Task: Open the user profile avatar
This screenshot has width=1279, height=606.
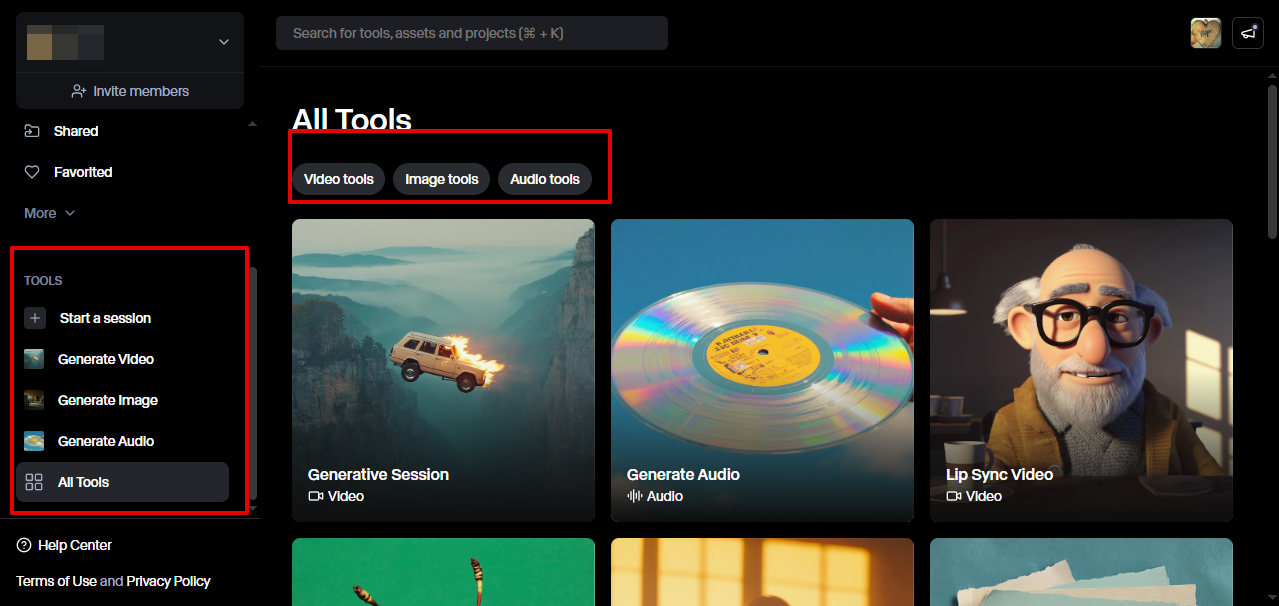Action: (1206, 33)
